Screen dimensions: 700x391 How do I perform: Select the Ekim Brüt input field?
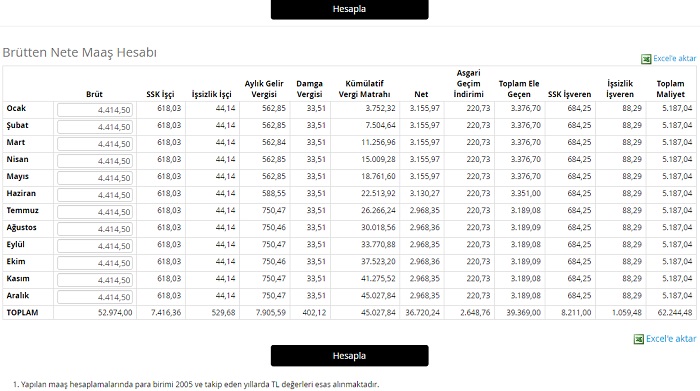point(95,262)
